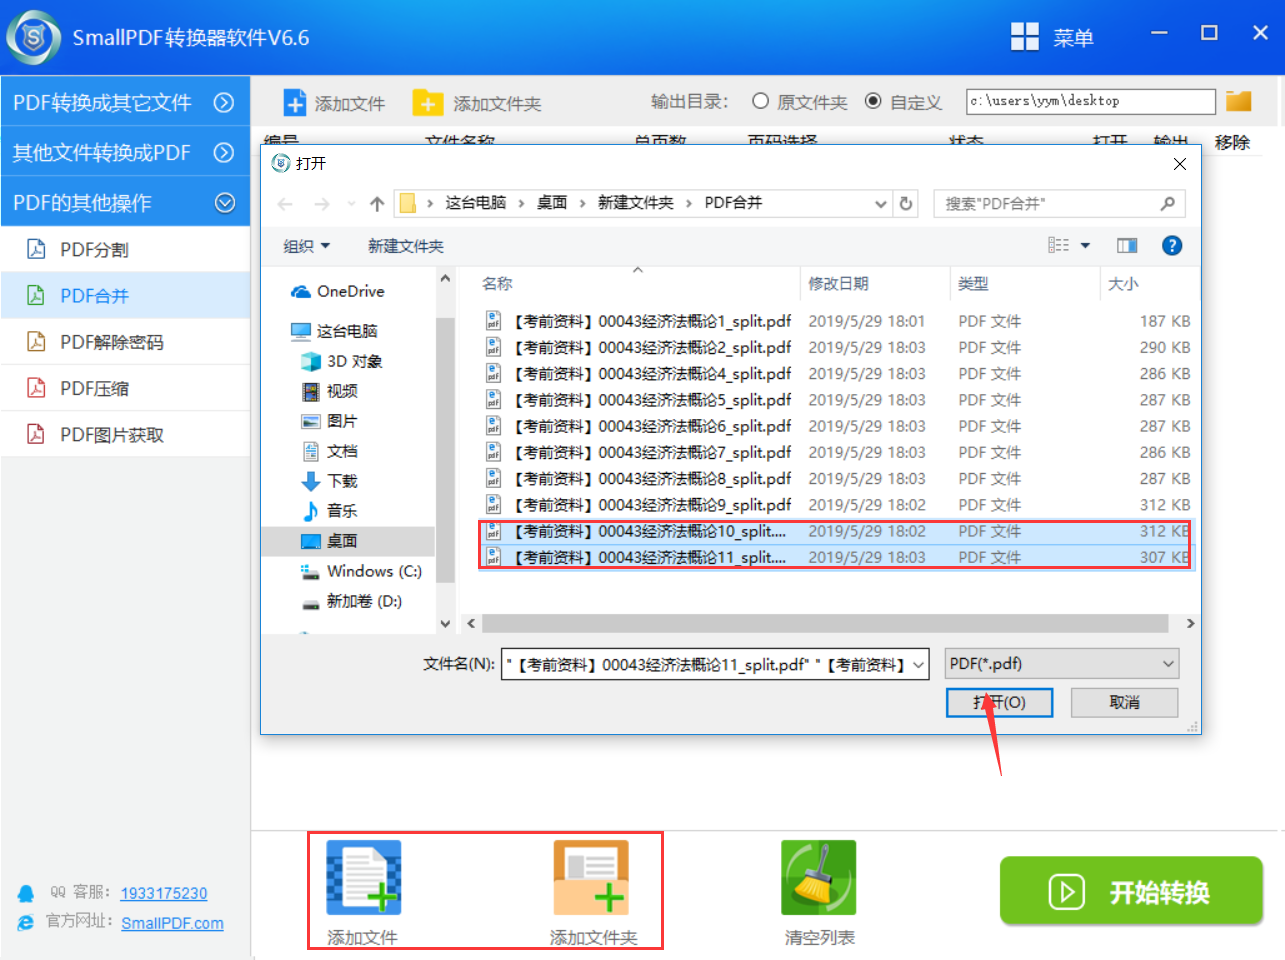The height and width of the screenshot is (960, 1285).
Task: Open view options dropdown arrow
Action: tap(1085, 246)
